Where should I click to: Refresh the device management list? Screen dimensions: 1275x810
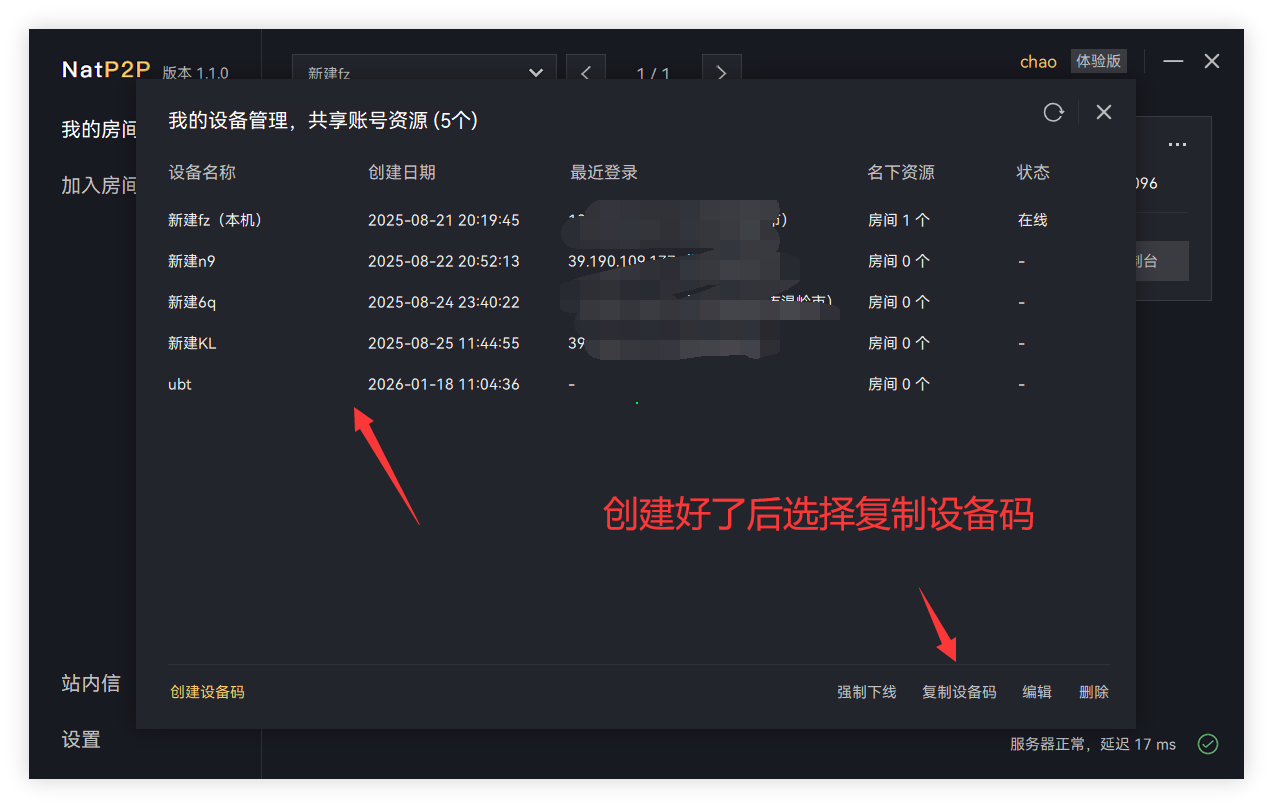tap(1053, 112)
